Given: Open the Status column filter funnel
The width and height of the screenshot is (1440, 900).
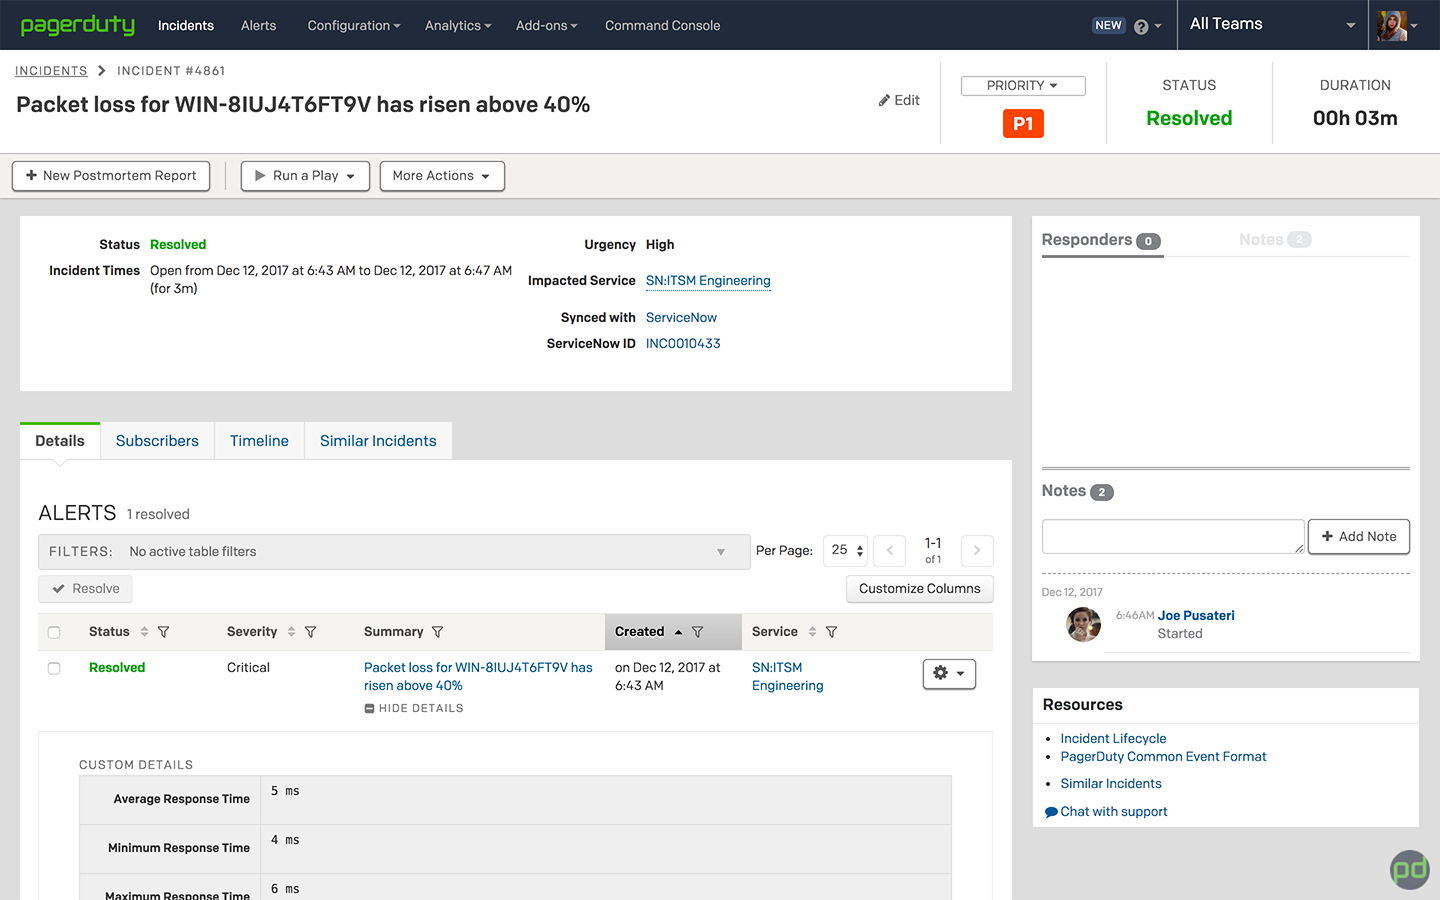Looking at the screenshot, I should point(163,631).
